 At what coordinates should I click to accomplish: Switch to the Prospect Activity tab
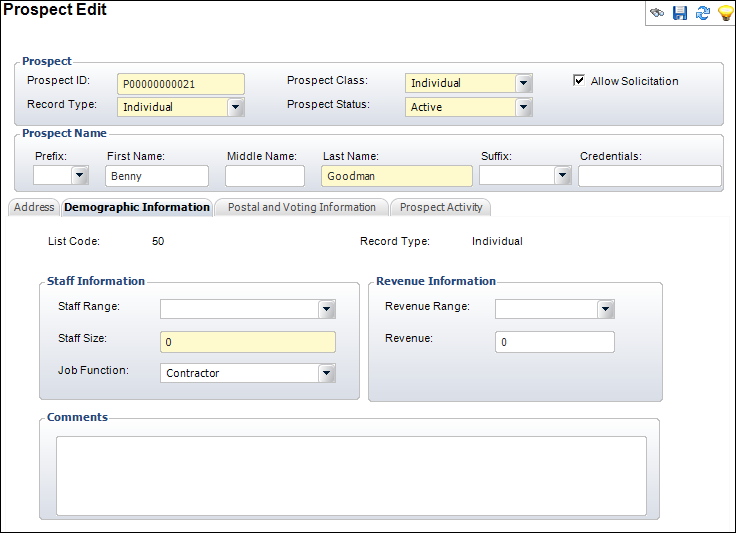pyautogui.click(x=441, y=207)
